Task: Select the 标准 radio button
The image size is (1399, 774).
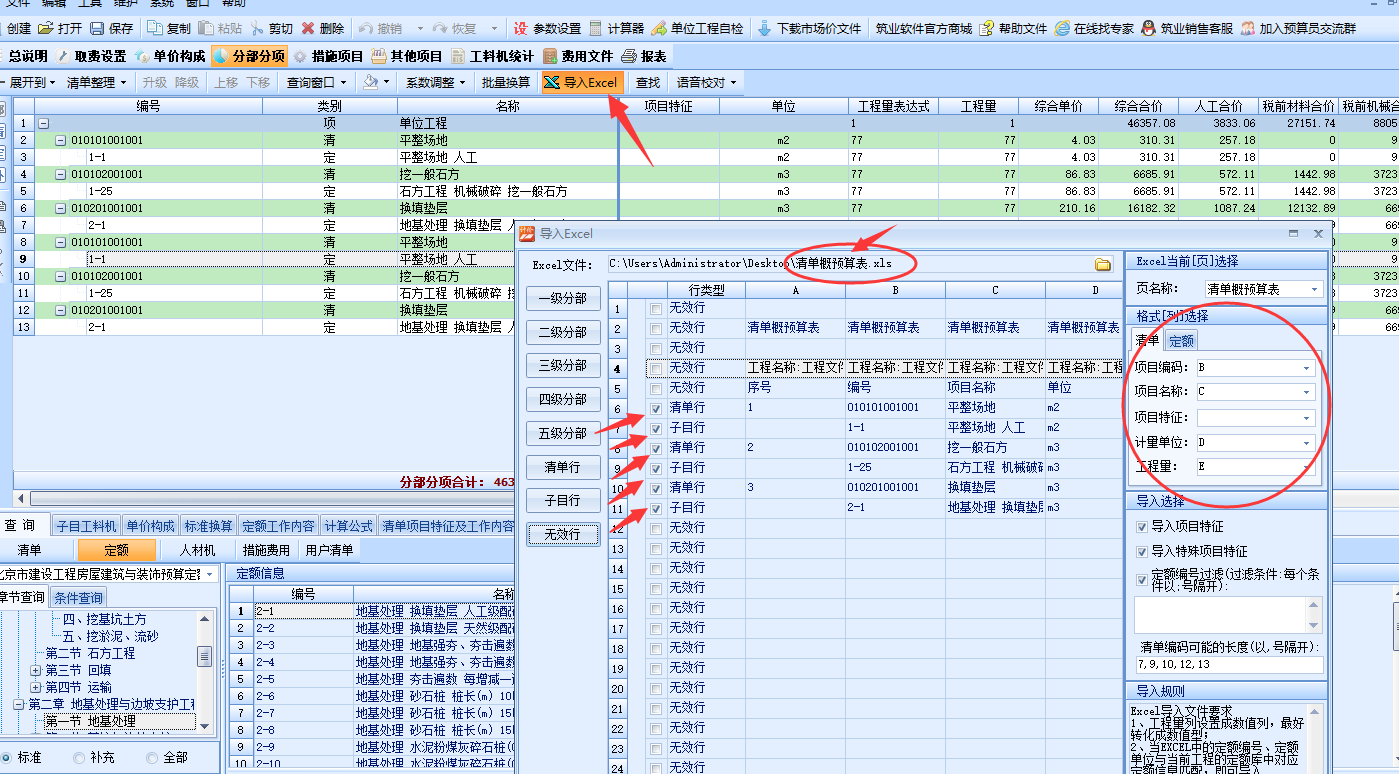Action: click(8, 758)
